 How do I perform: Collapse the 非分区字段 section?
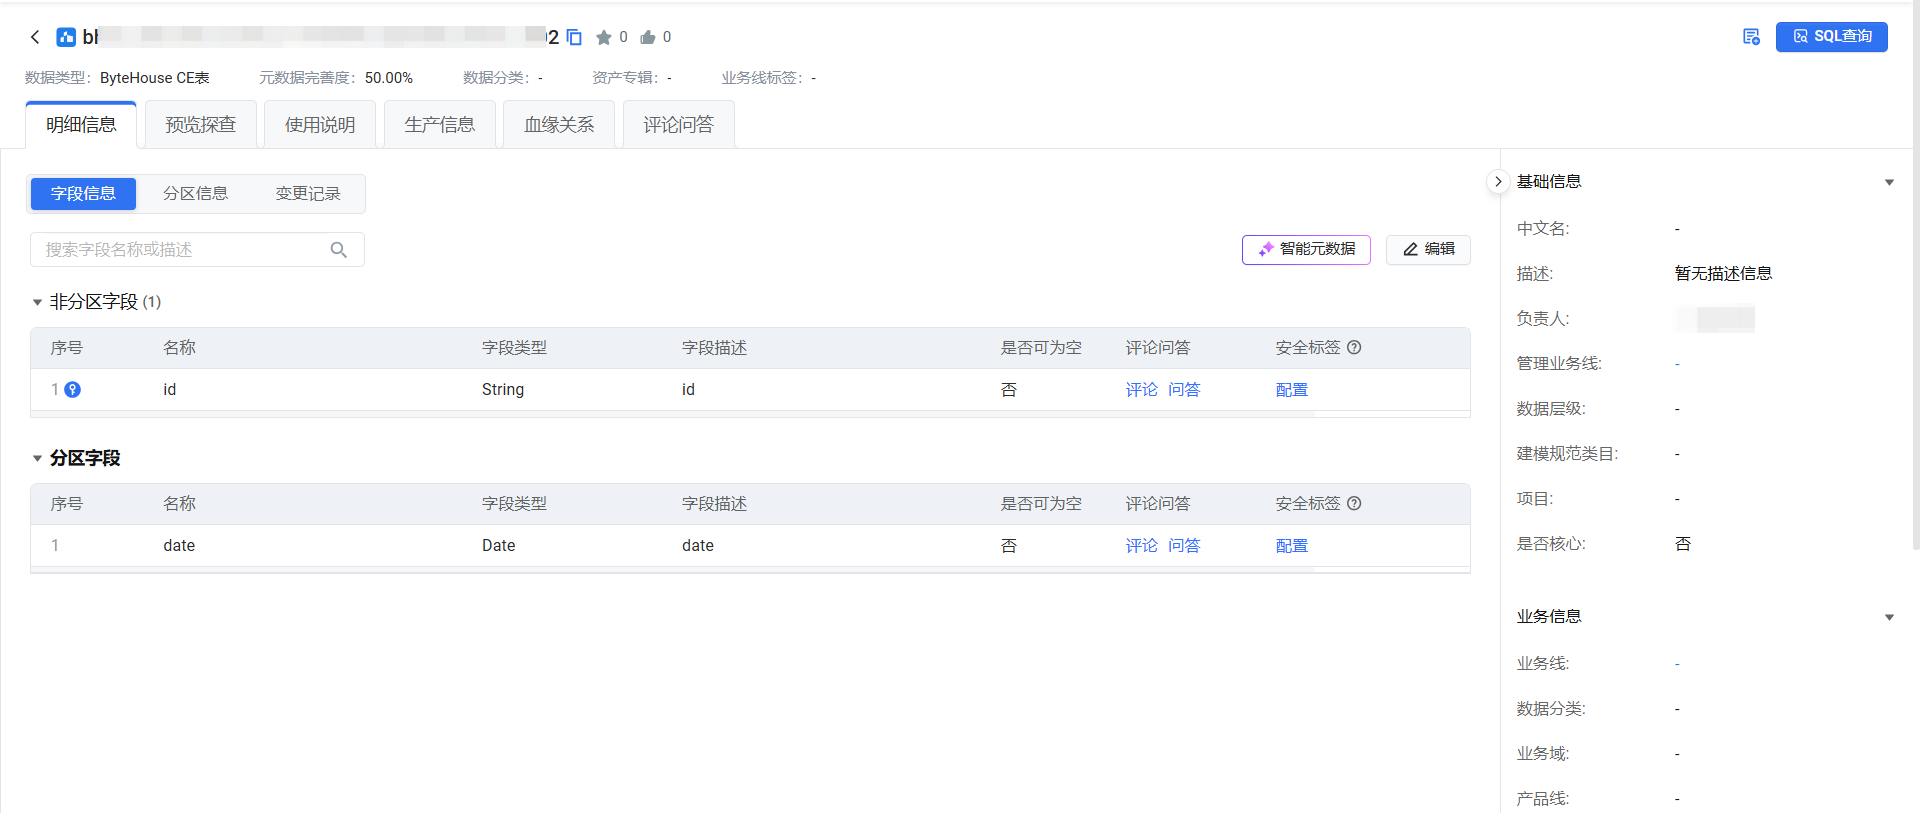(x=37, y=302)
